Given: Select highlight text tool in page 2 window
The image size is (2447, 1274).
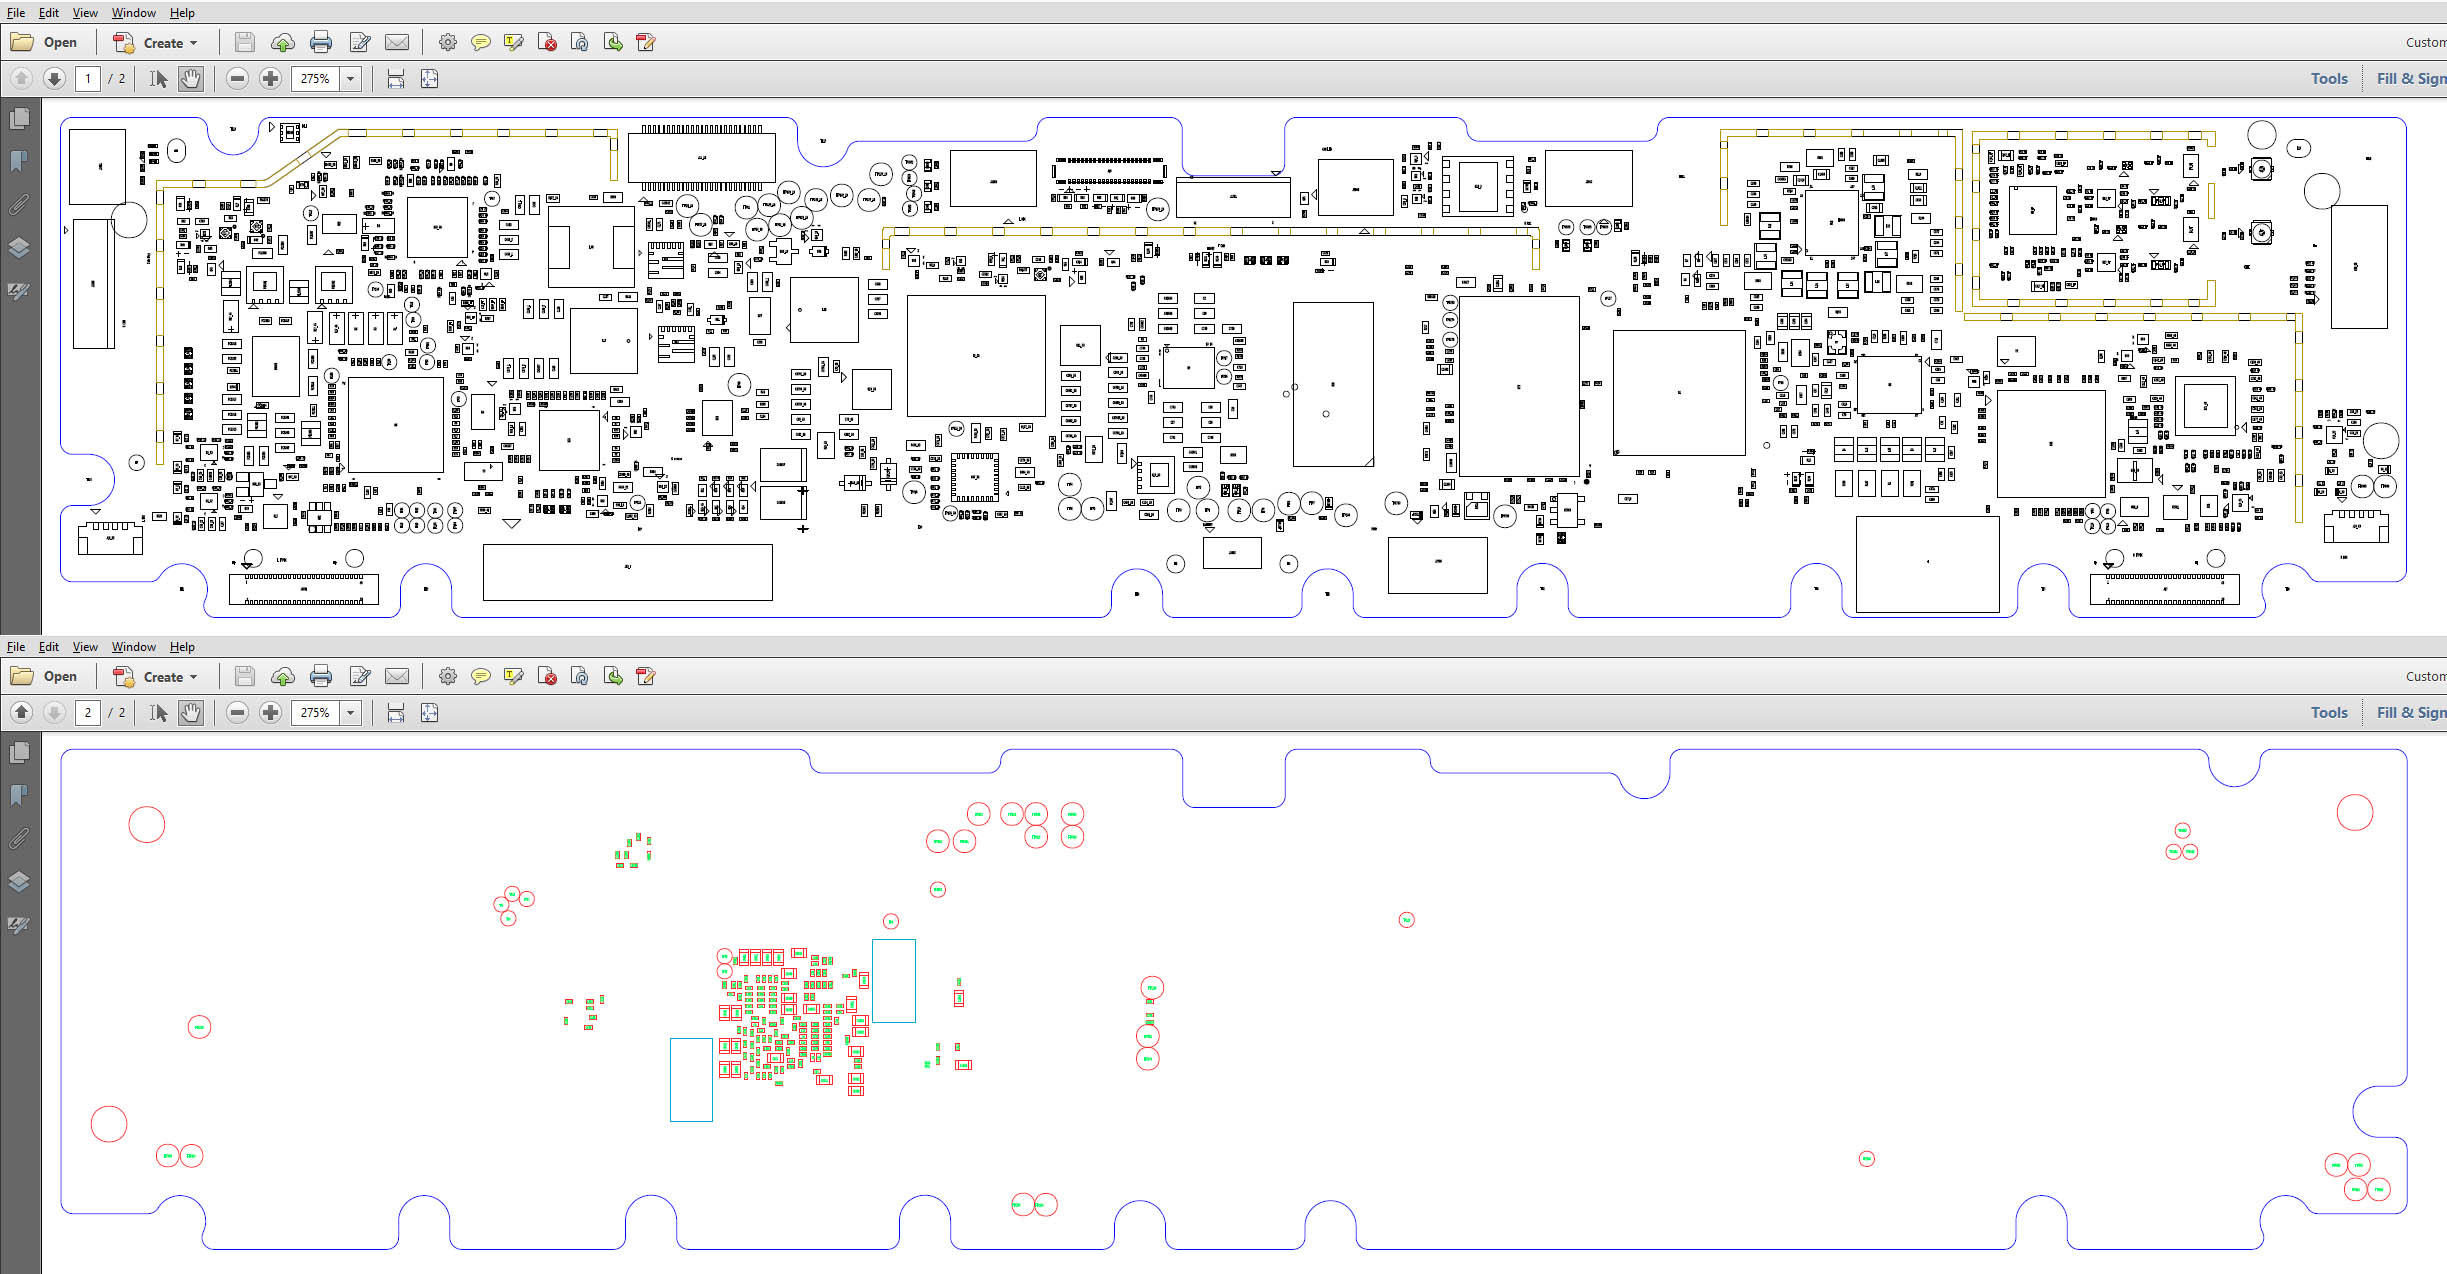Looking at the screenshot, I should 514,677.
